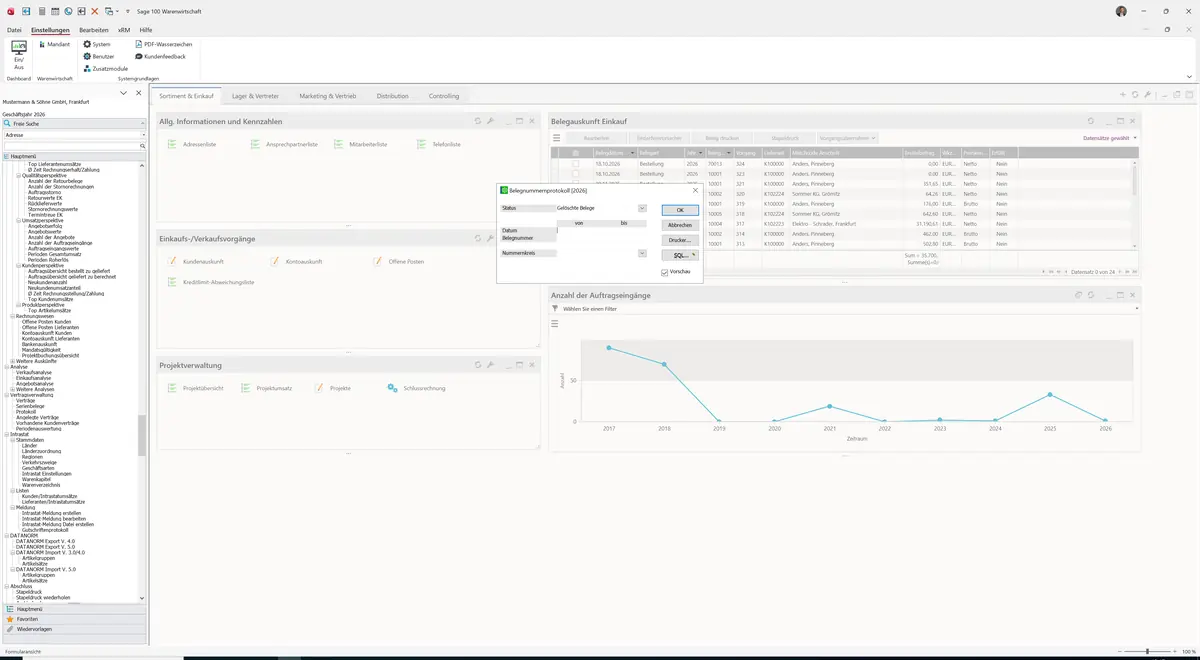Open the Mandant settings
This screenshot has height=660, width=1200.
pos(53,44)
